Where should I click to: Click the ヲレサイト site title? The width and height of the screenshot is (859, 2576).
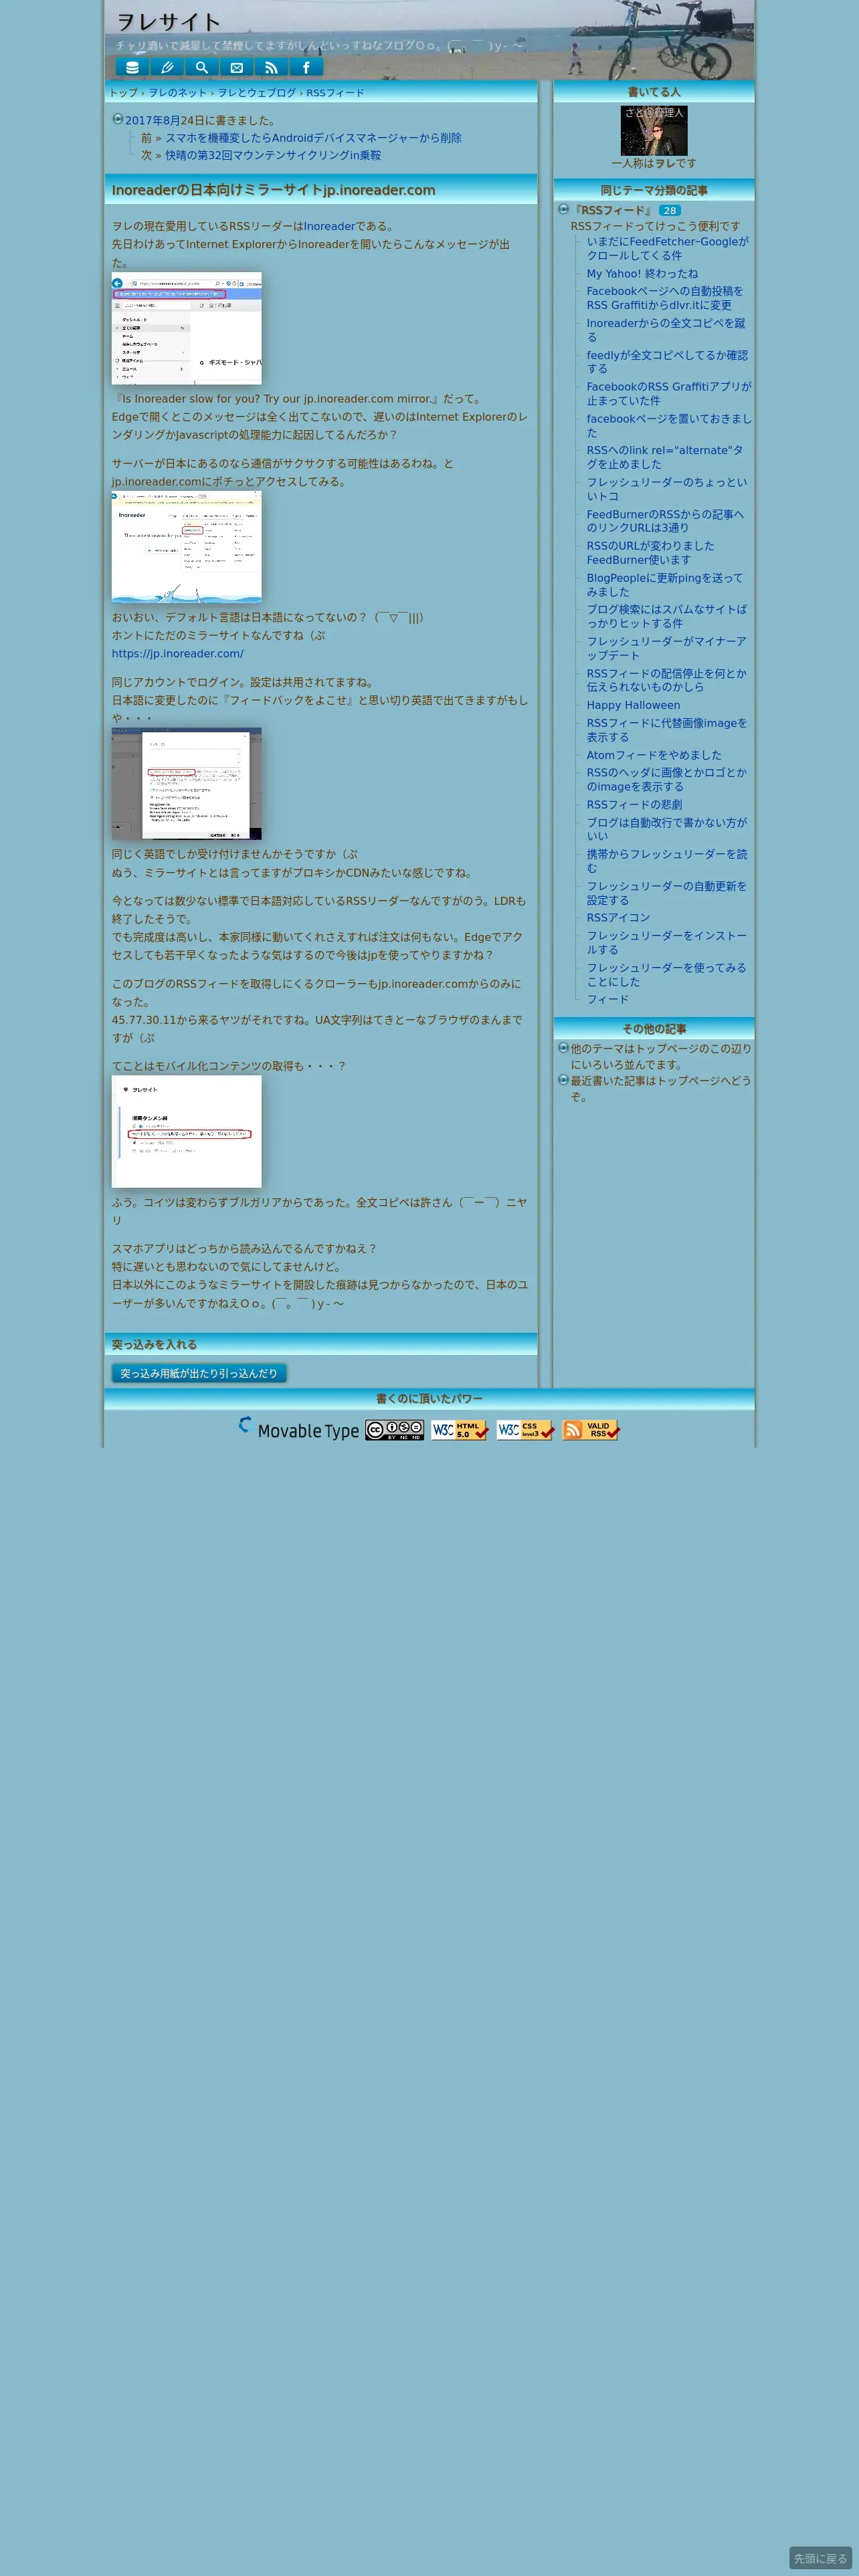(168, 22)
